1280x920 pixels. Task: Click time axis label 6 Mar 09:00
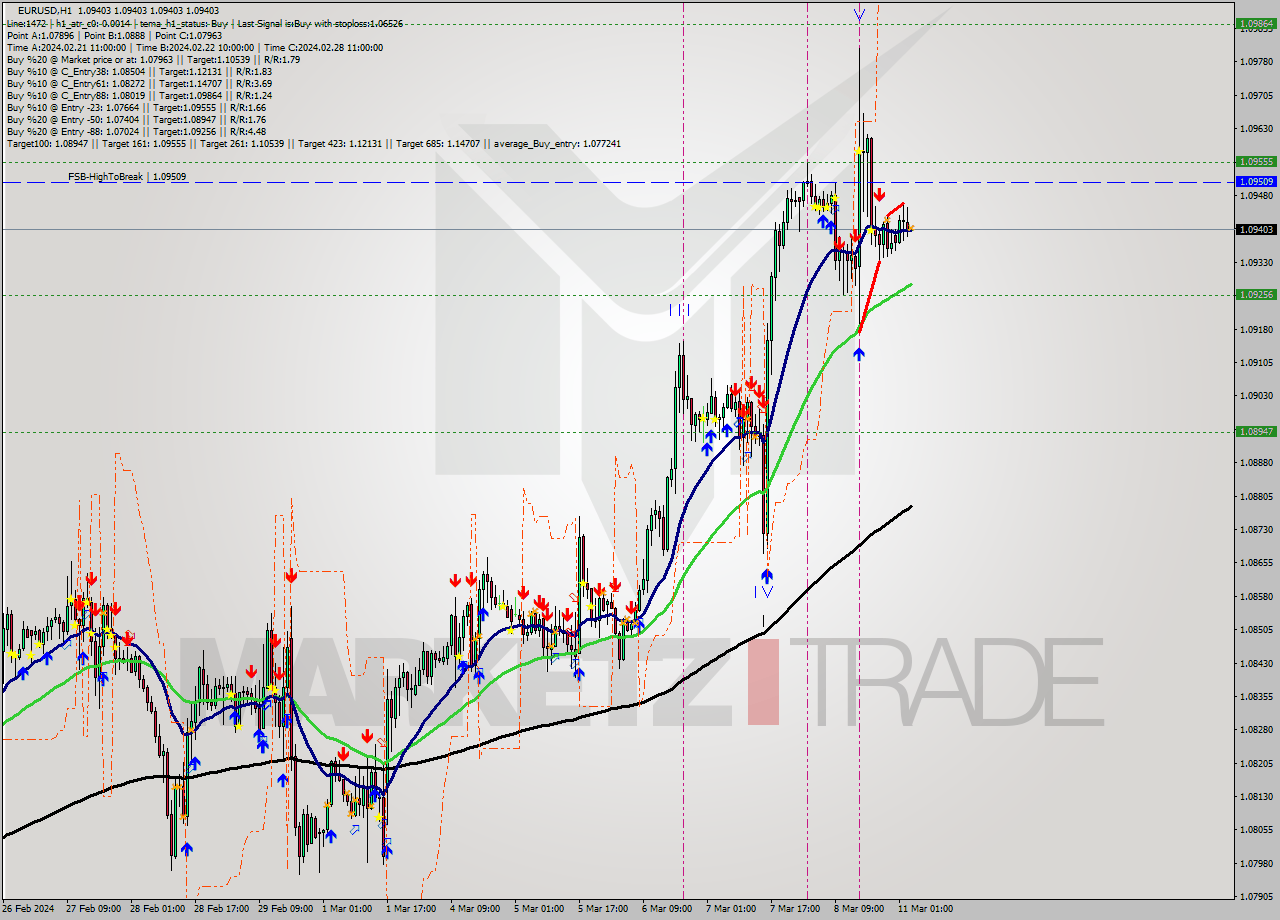coord(667,909)
